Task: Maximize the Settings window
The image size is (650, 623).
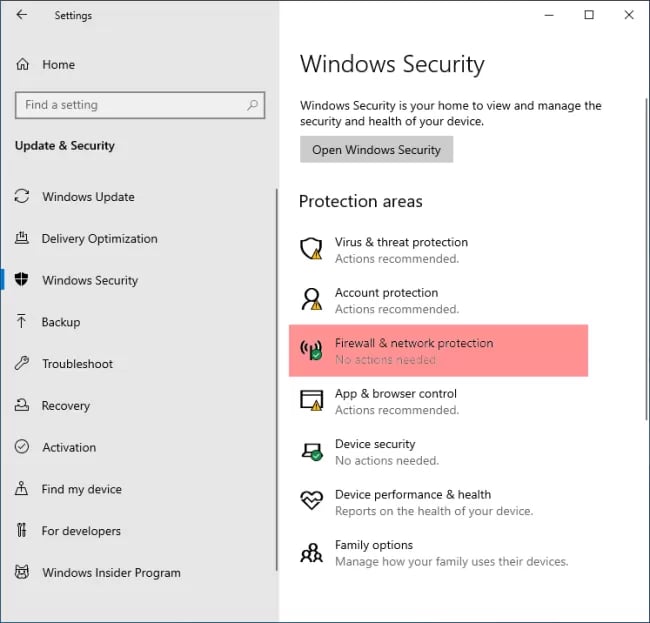Action: click(x=589, y=15)
